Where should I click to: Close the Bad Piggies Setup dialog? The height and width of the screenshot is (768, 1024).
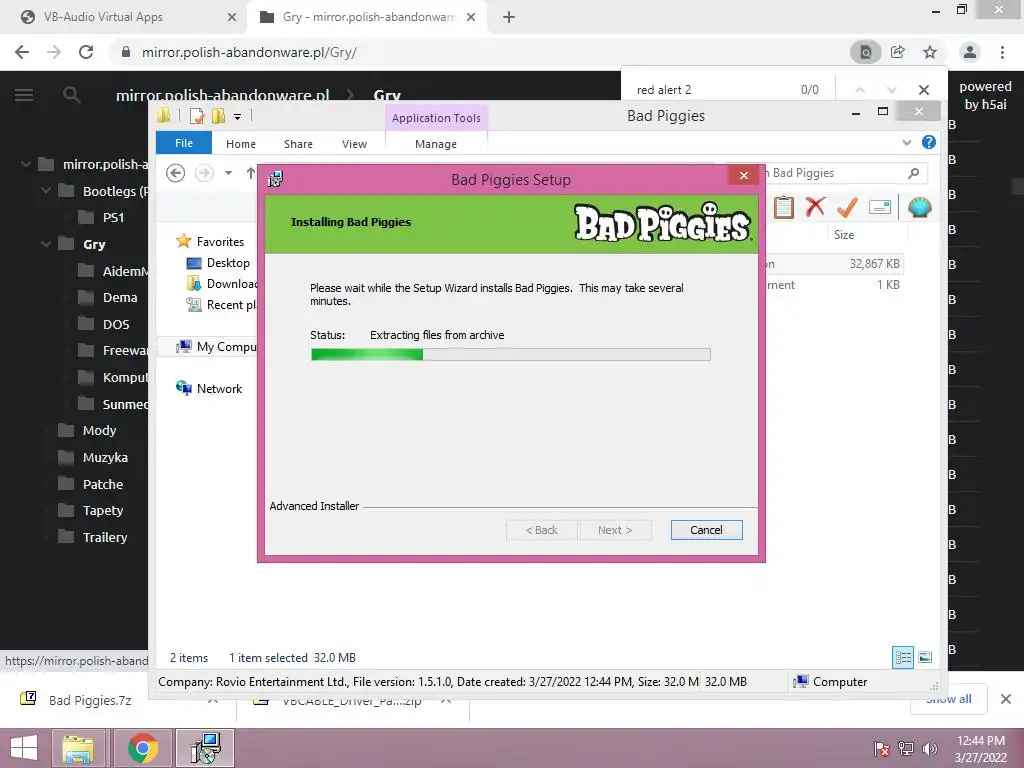click(743, 175)
